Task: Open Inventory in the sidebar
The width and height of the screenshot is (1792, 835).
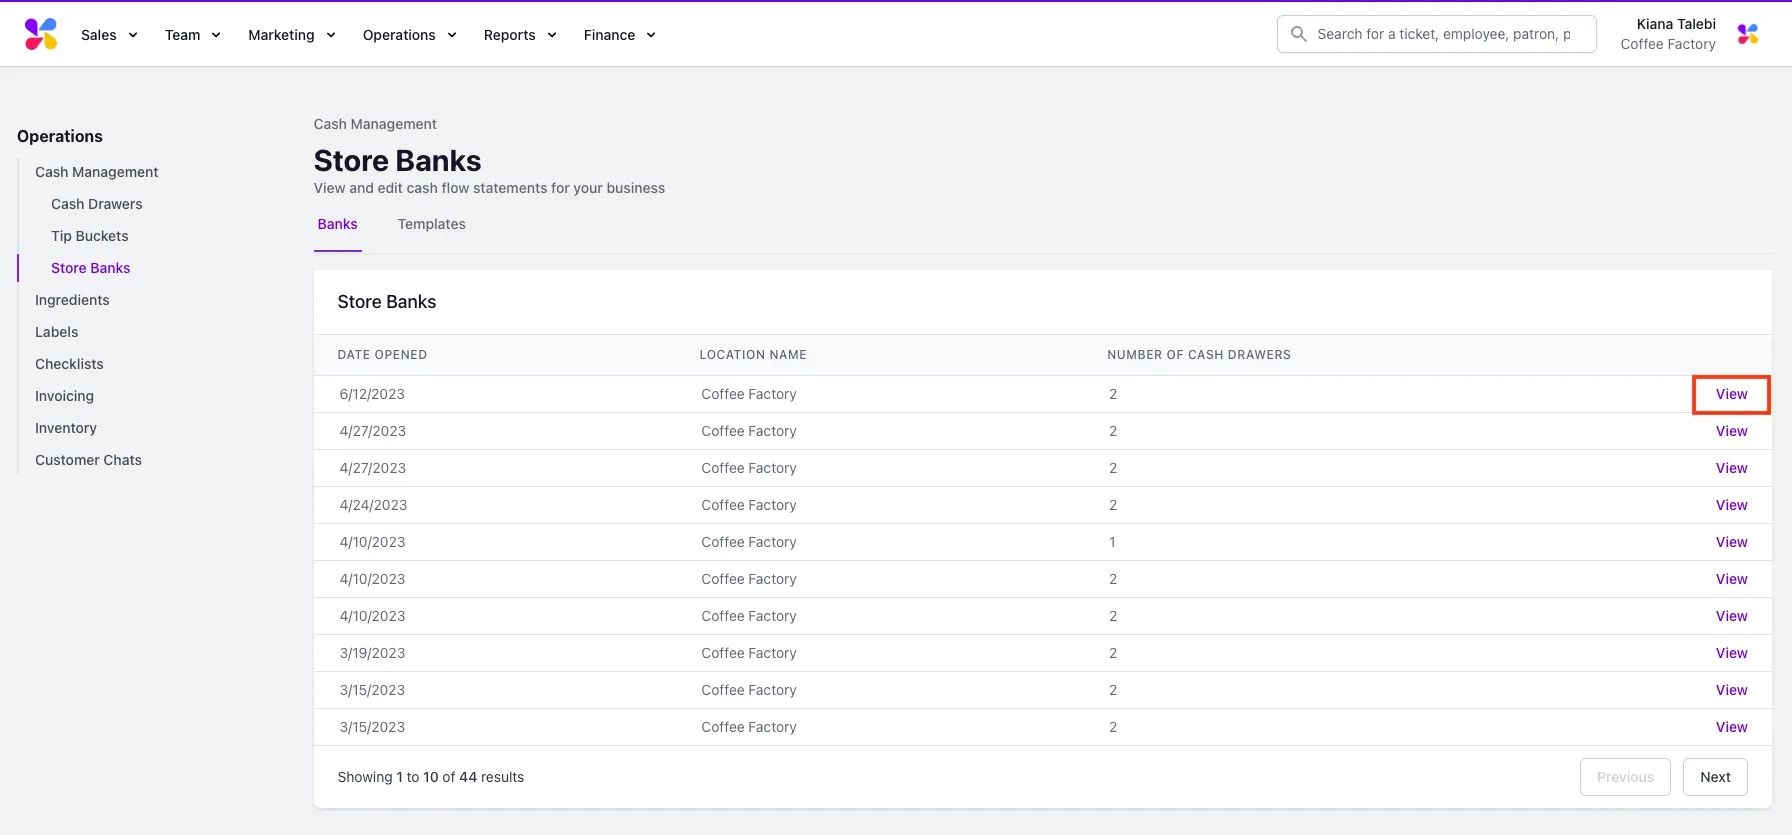Action: click(66, 428)
